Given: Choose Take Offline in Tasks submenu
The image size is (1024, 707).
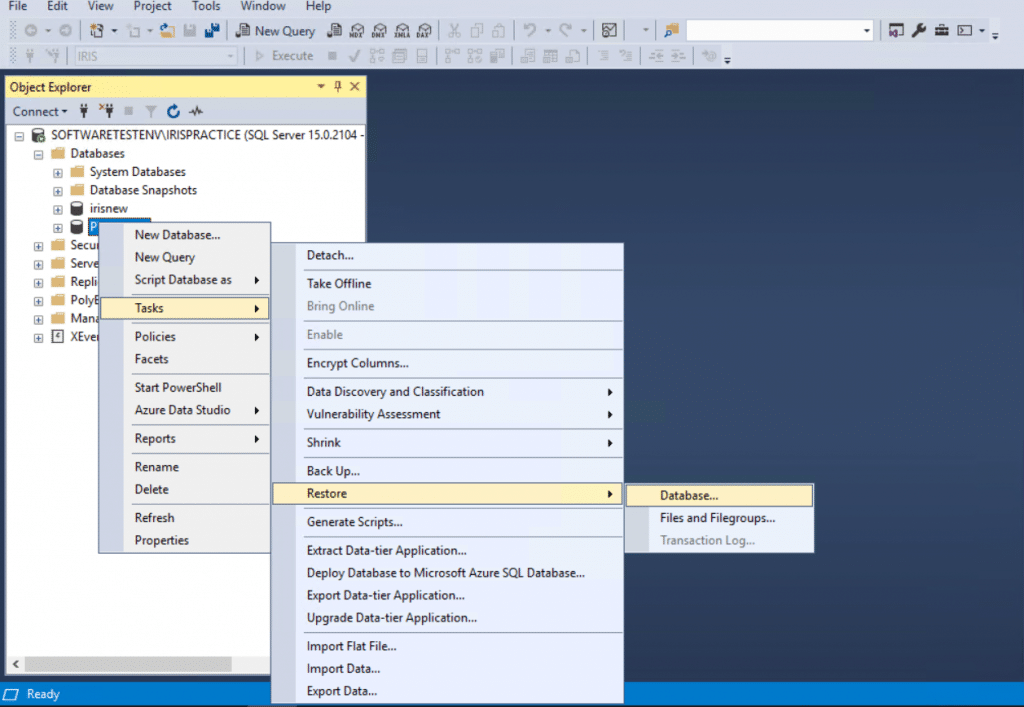Looking at the screenshot, I should (x=448, y=284).
